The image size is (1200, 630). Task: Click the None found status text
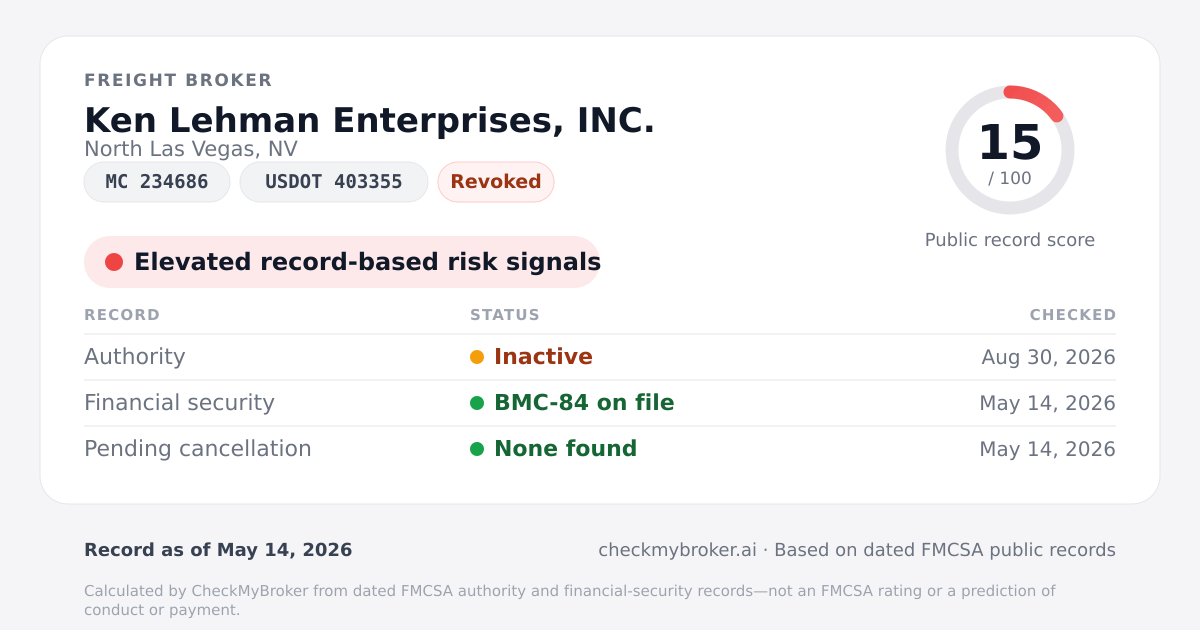(x=565, y=449)
